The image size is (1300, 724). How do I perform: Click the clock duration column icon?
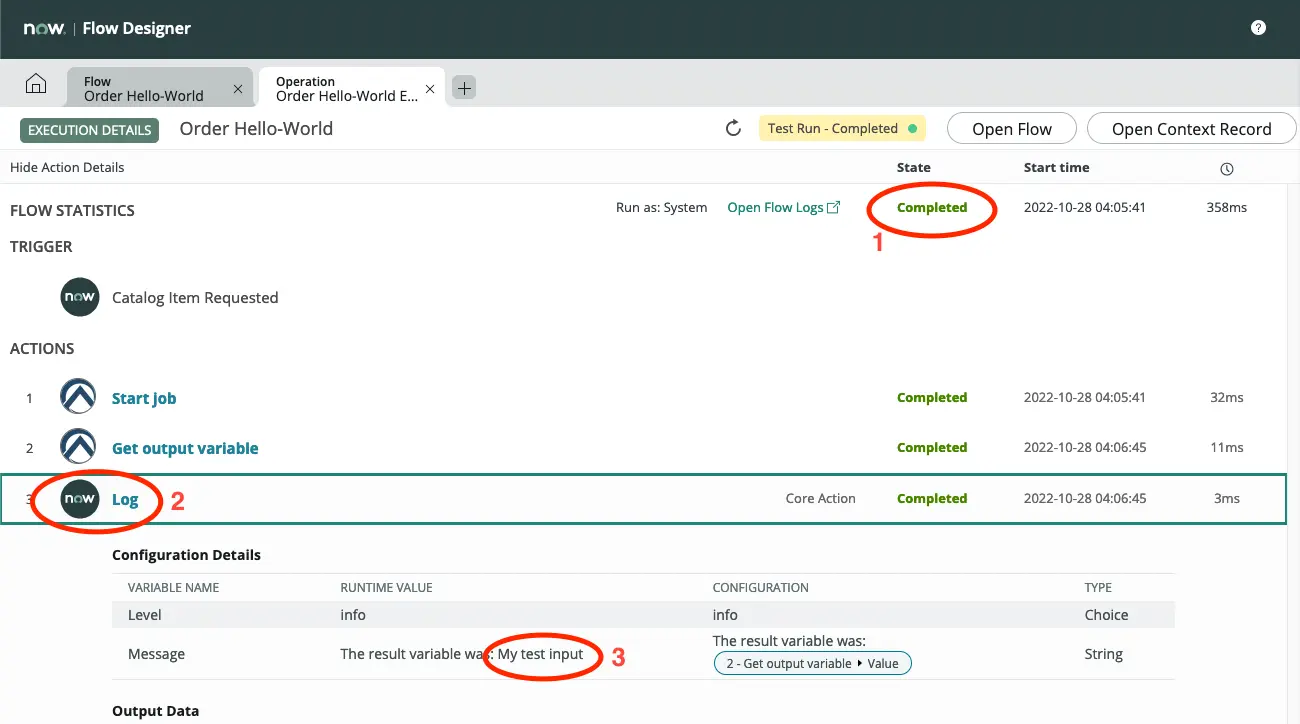pyautogui.click(x=1227, y=168)
